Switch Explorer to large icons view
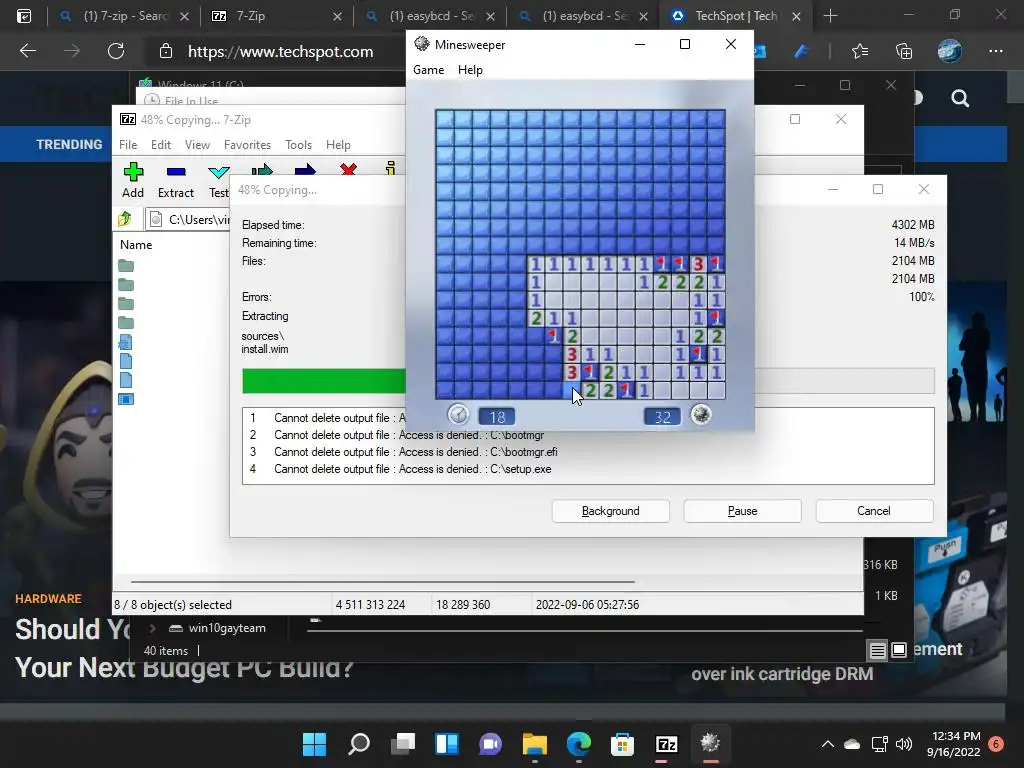Viewport: 1024px width, 768px height. coord(899,650)
